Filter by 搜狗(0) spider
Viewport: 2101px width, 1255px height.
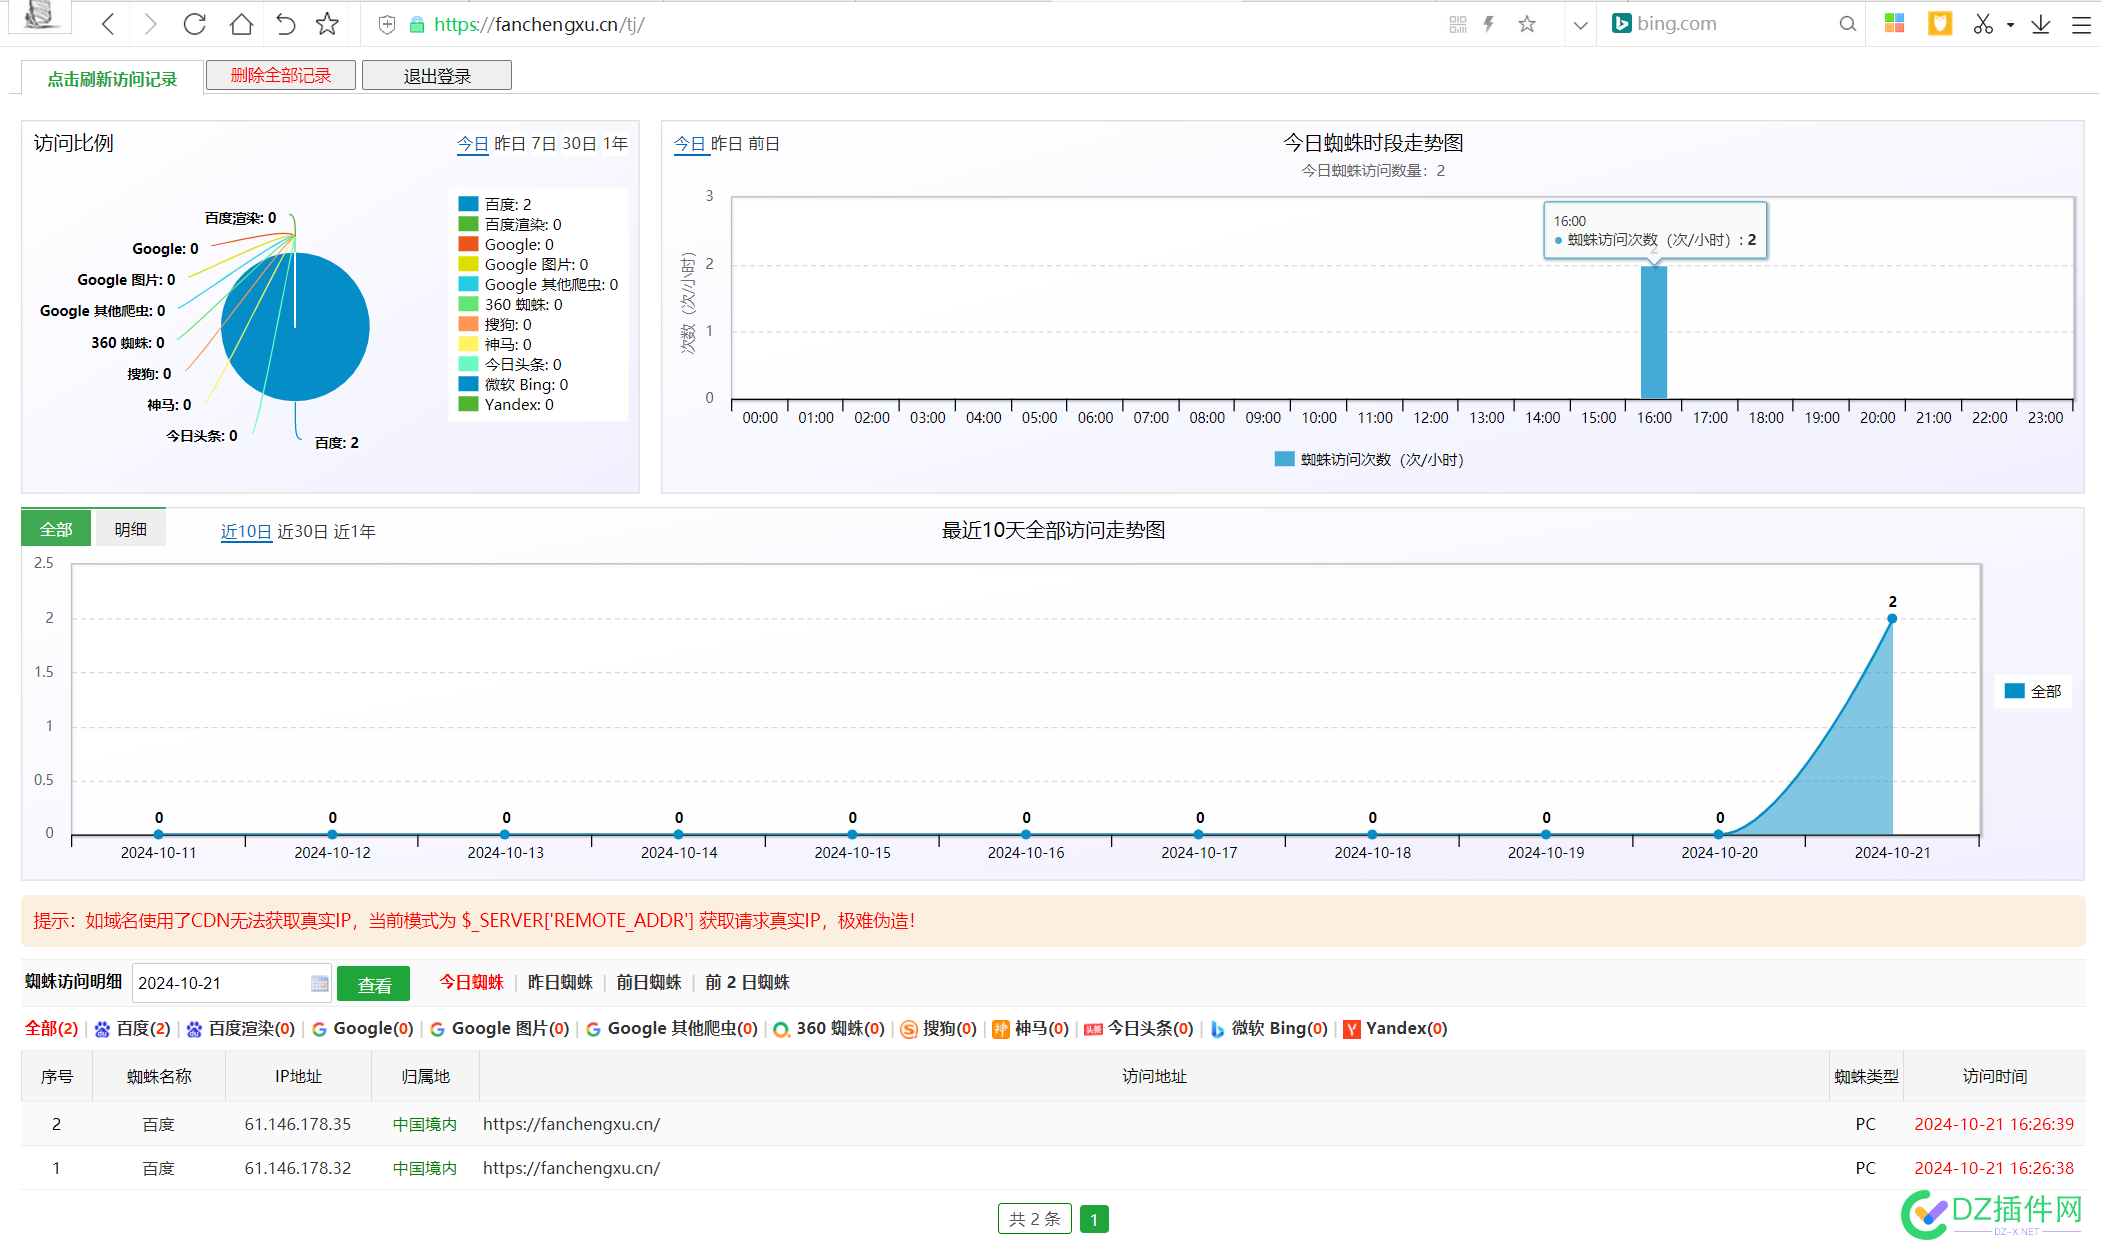tap(938, 1028)
